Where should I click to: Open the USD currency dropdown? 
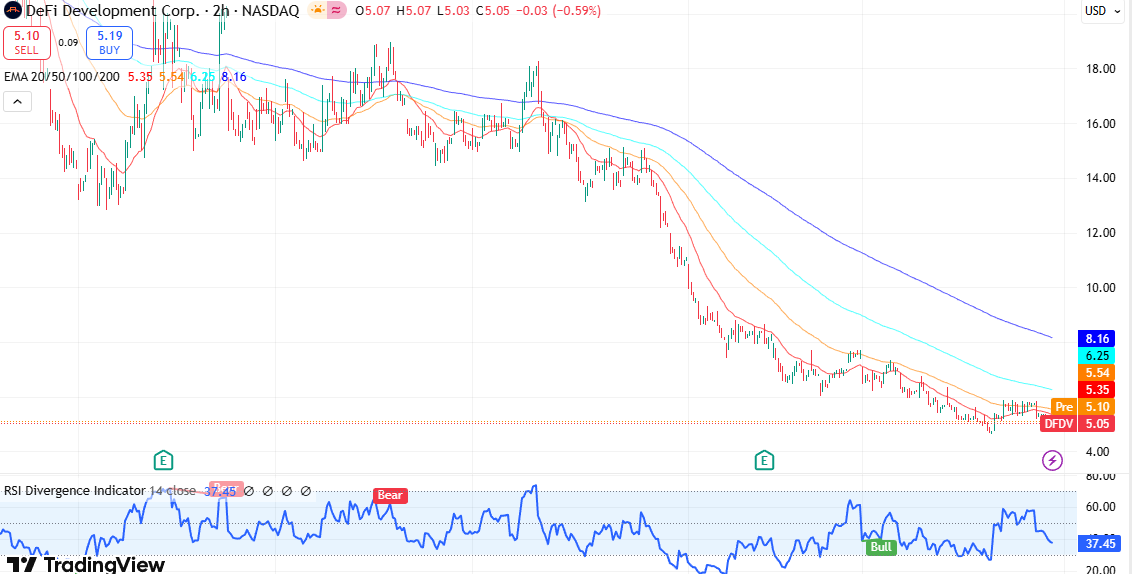click(1103, 11)
